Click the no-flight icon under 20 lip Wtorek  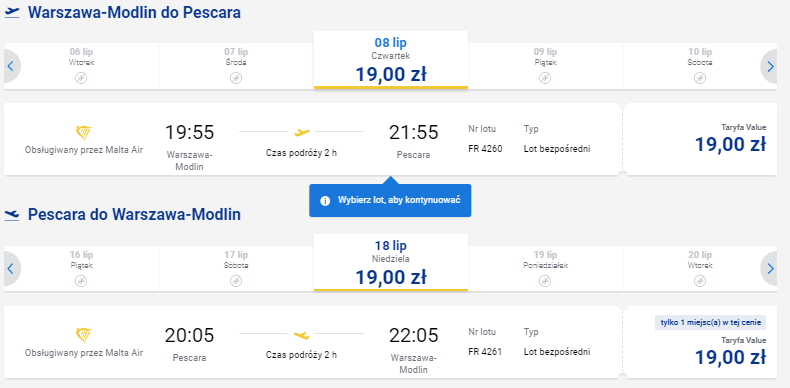[x=700, y=281]
